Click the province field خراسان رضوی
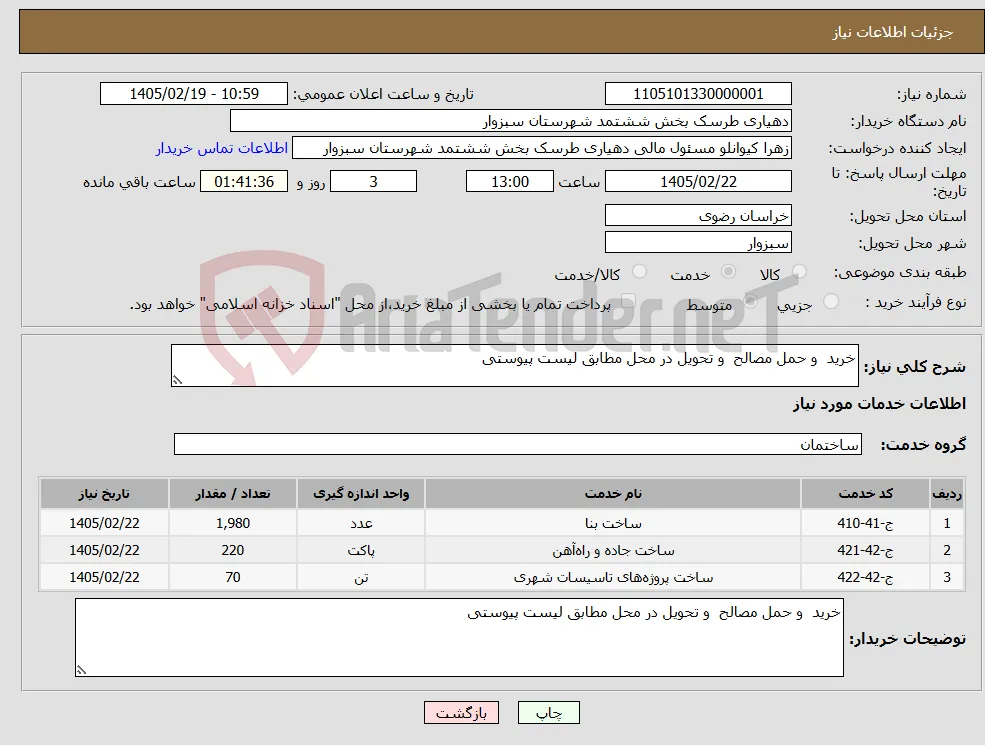The height and width of the screenshot is (745, 985). click(698, 215)
